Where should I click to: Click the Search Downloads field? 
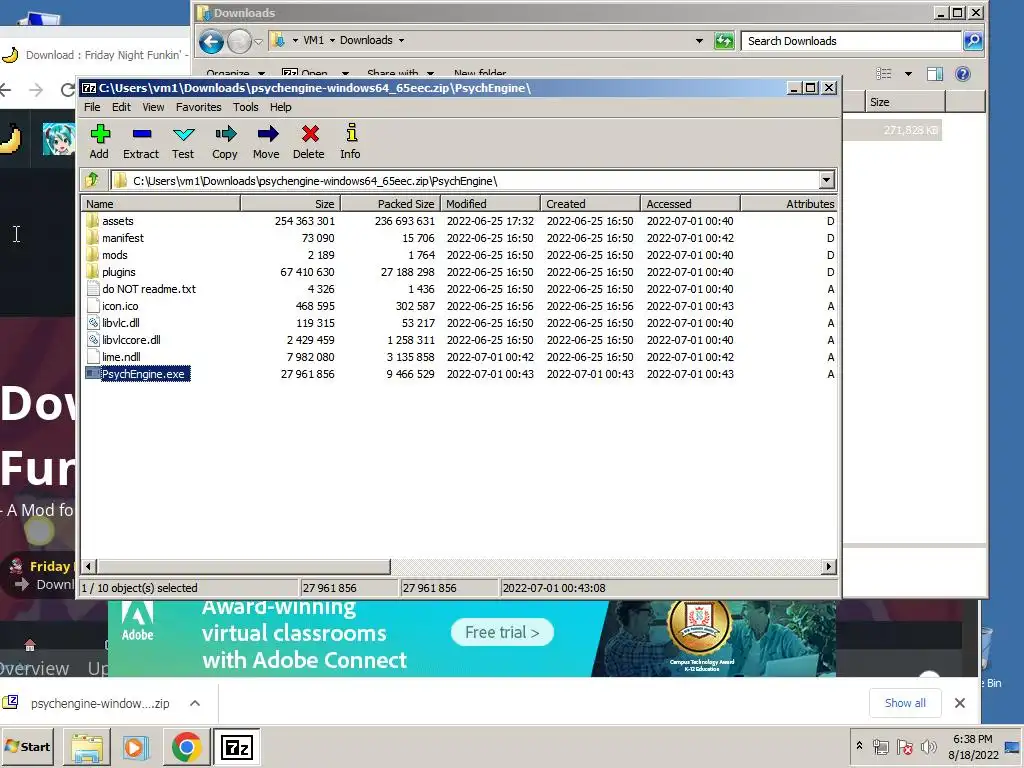point(852,41)
